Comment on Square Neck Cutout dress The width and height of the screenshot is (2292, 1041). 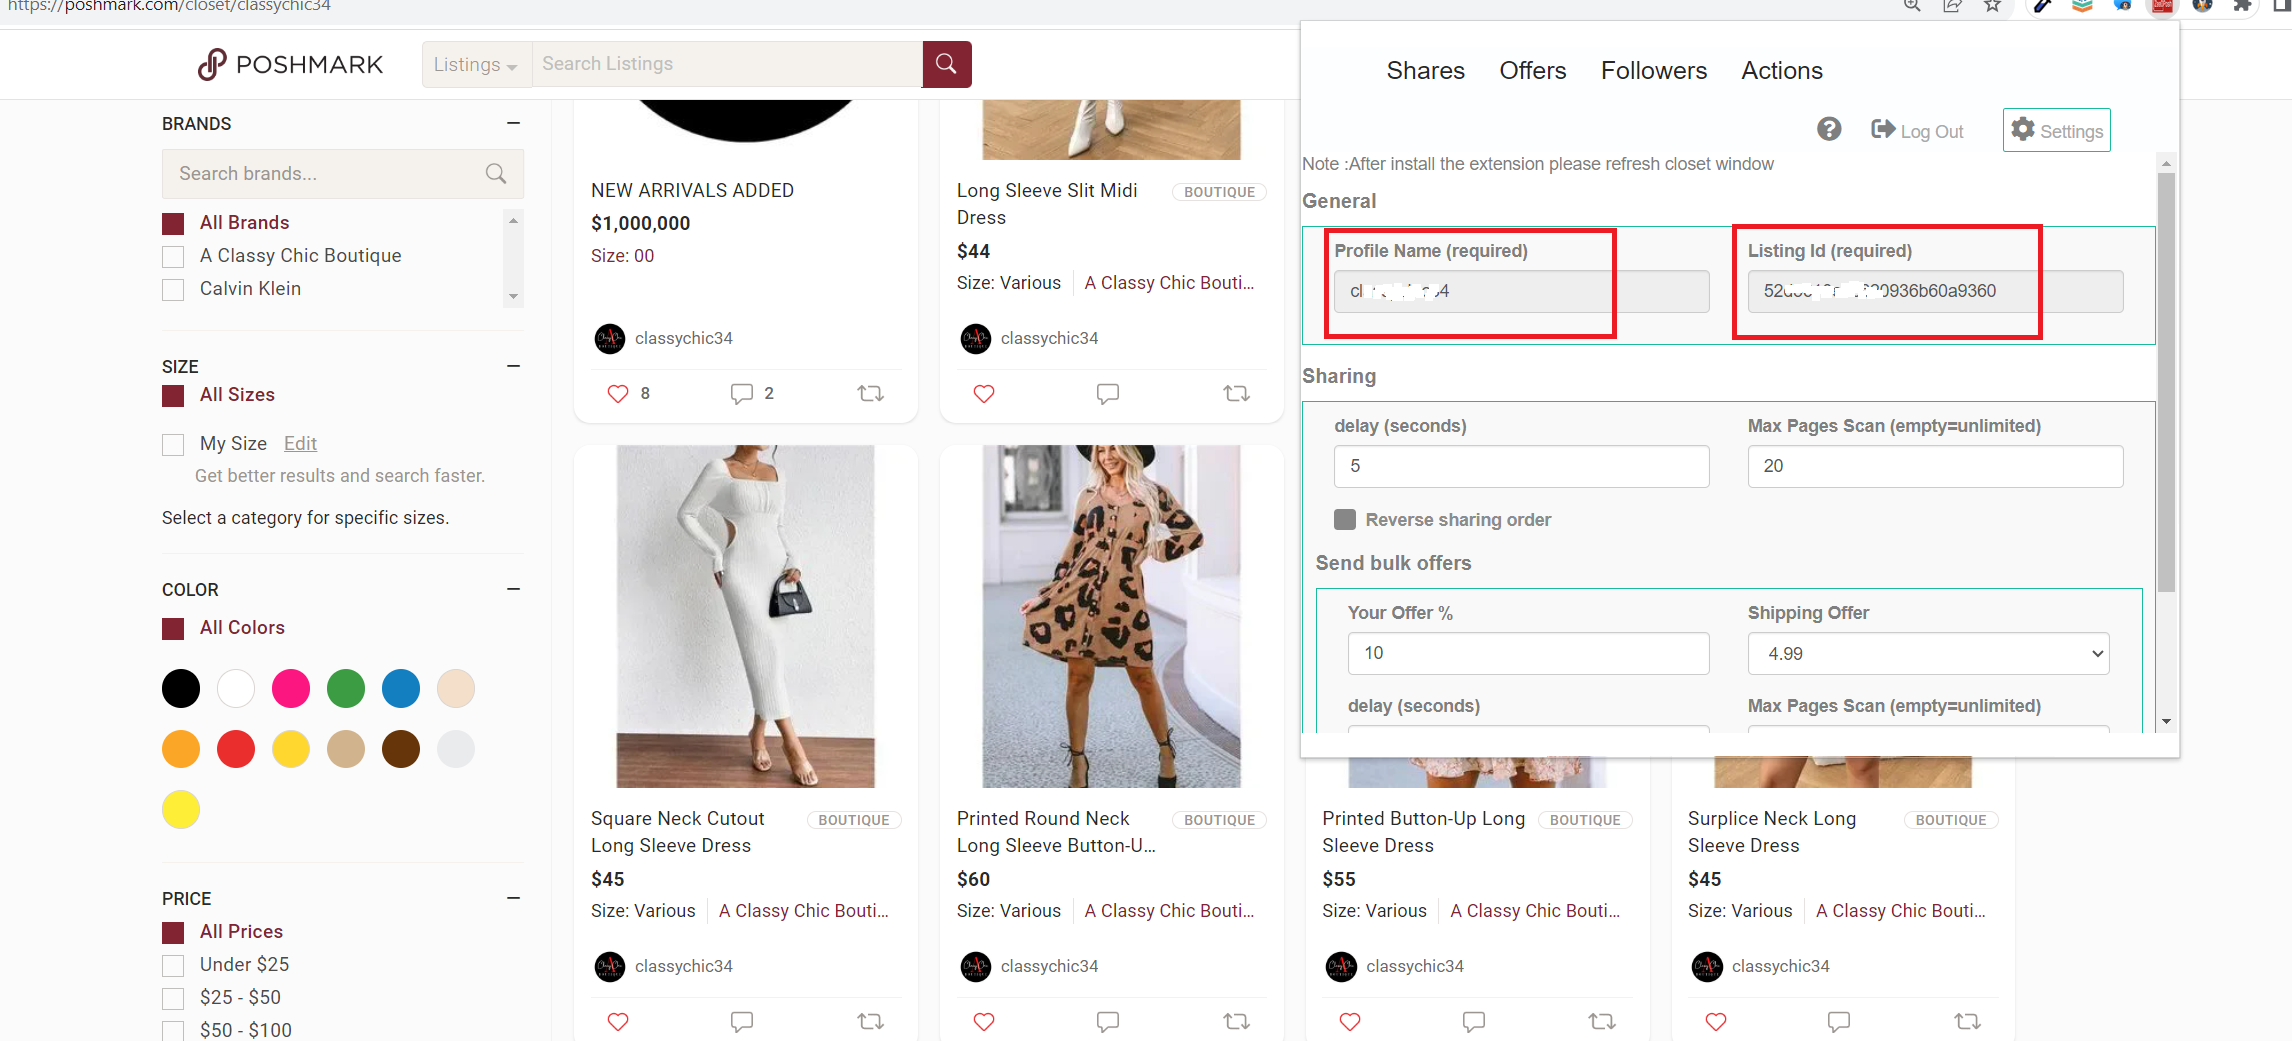click(741, 1022)
